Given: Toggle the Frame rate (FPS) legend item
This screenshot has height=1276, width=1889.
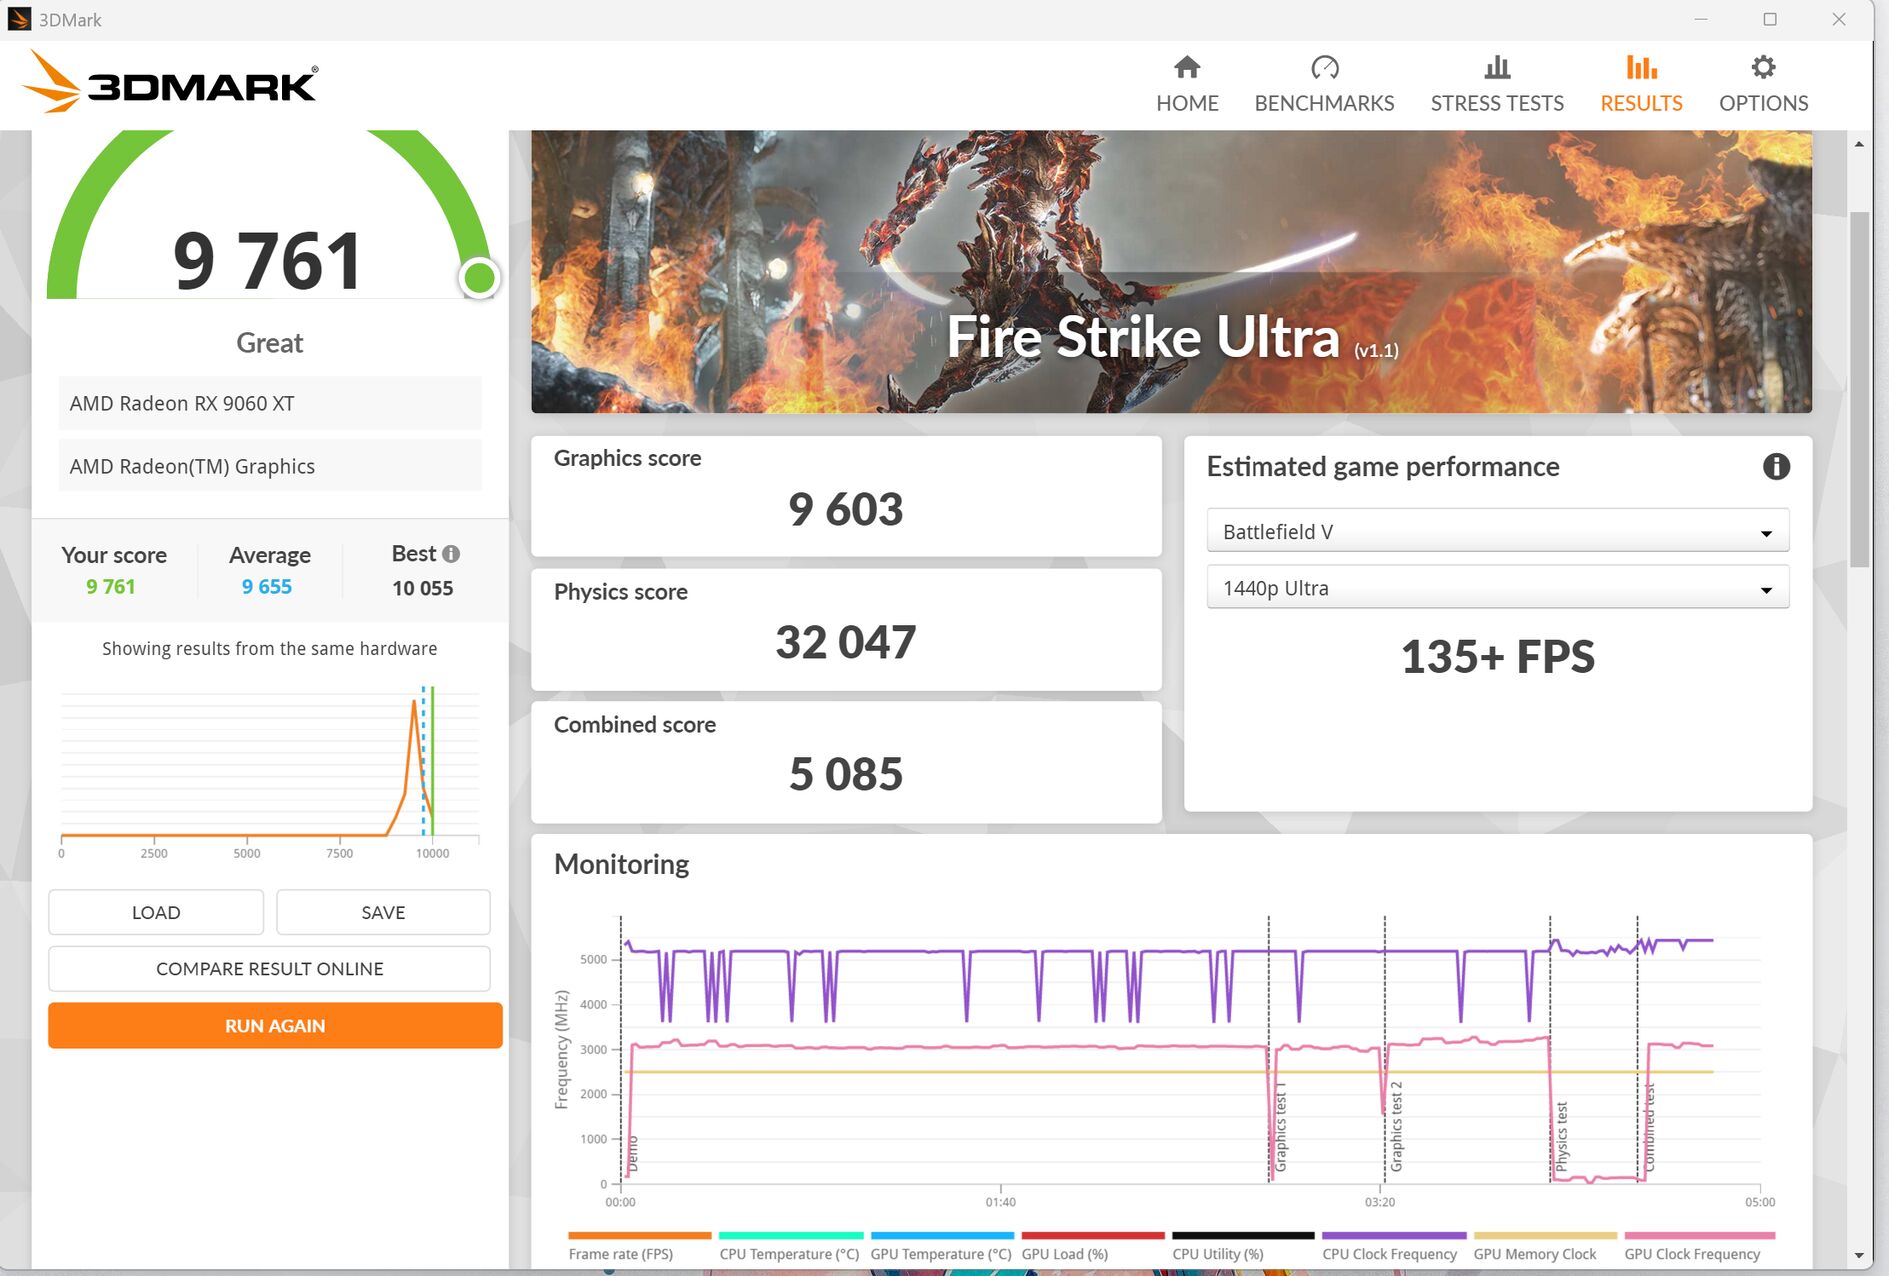Looking at the screenshot, I should click(639, 1246).
